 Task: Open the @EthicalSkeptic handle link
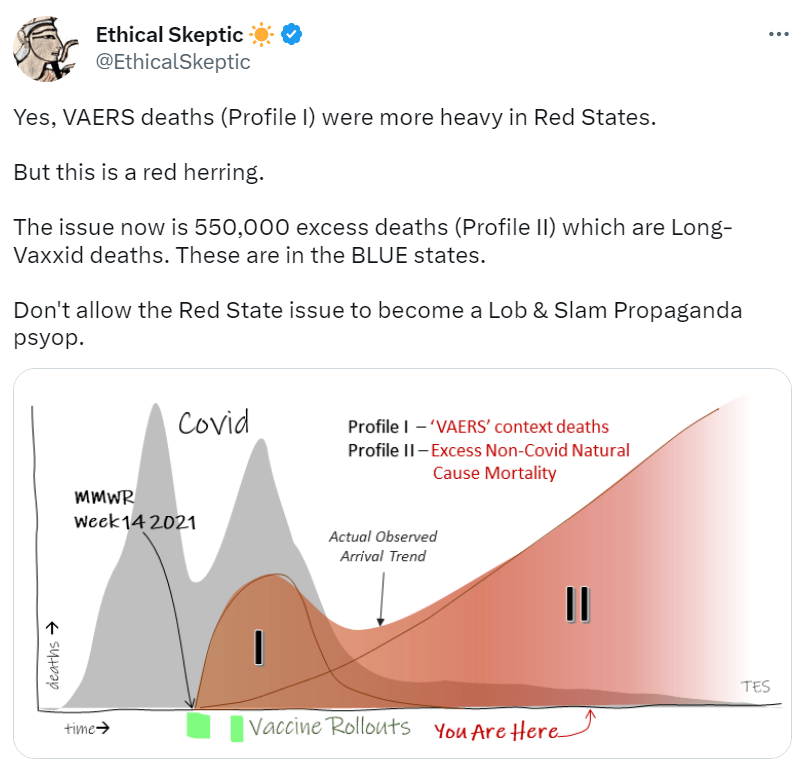[173, 62]
